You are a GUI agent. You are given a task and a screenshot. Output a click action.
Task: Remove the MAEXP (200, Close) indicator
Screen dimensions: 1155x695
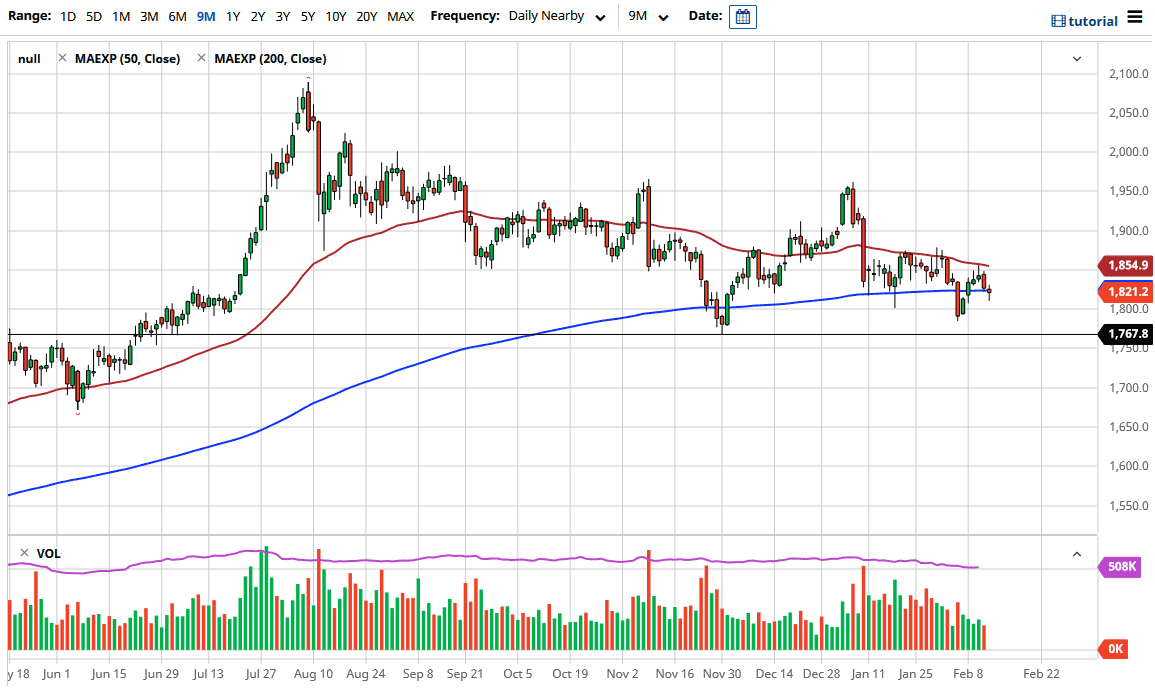[x=203, y=58]
